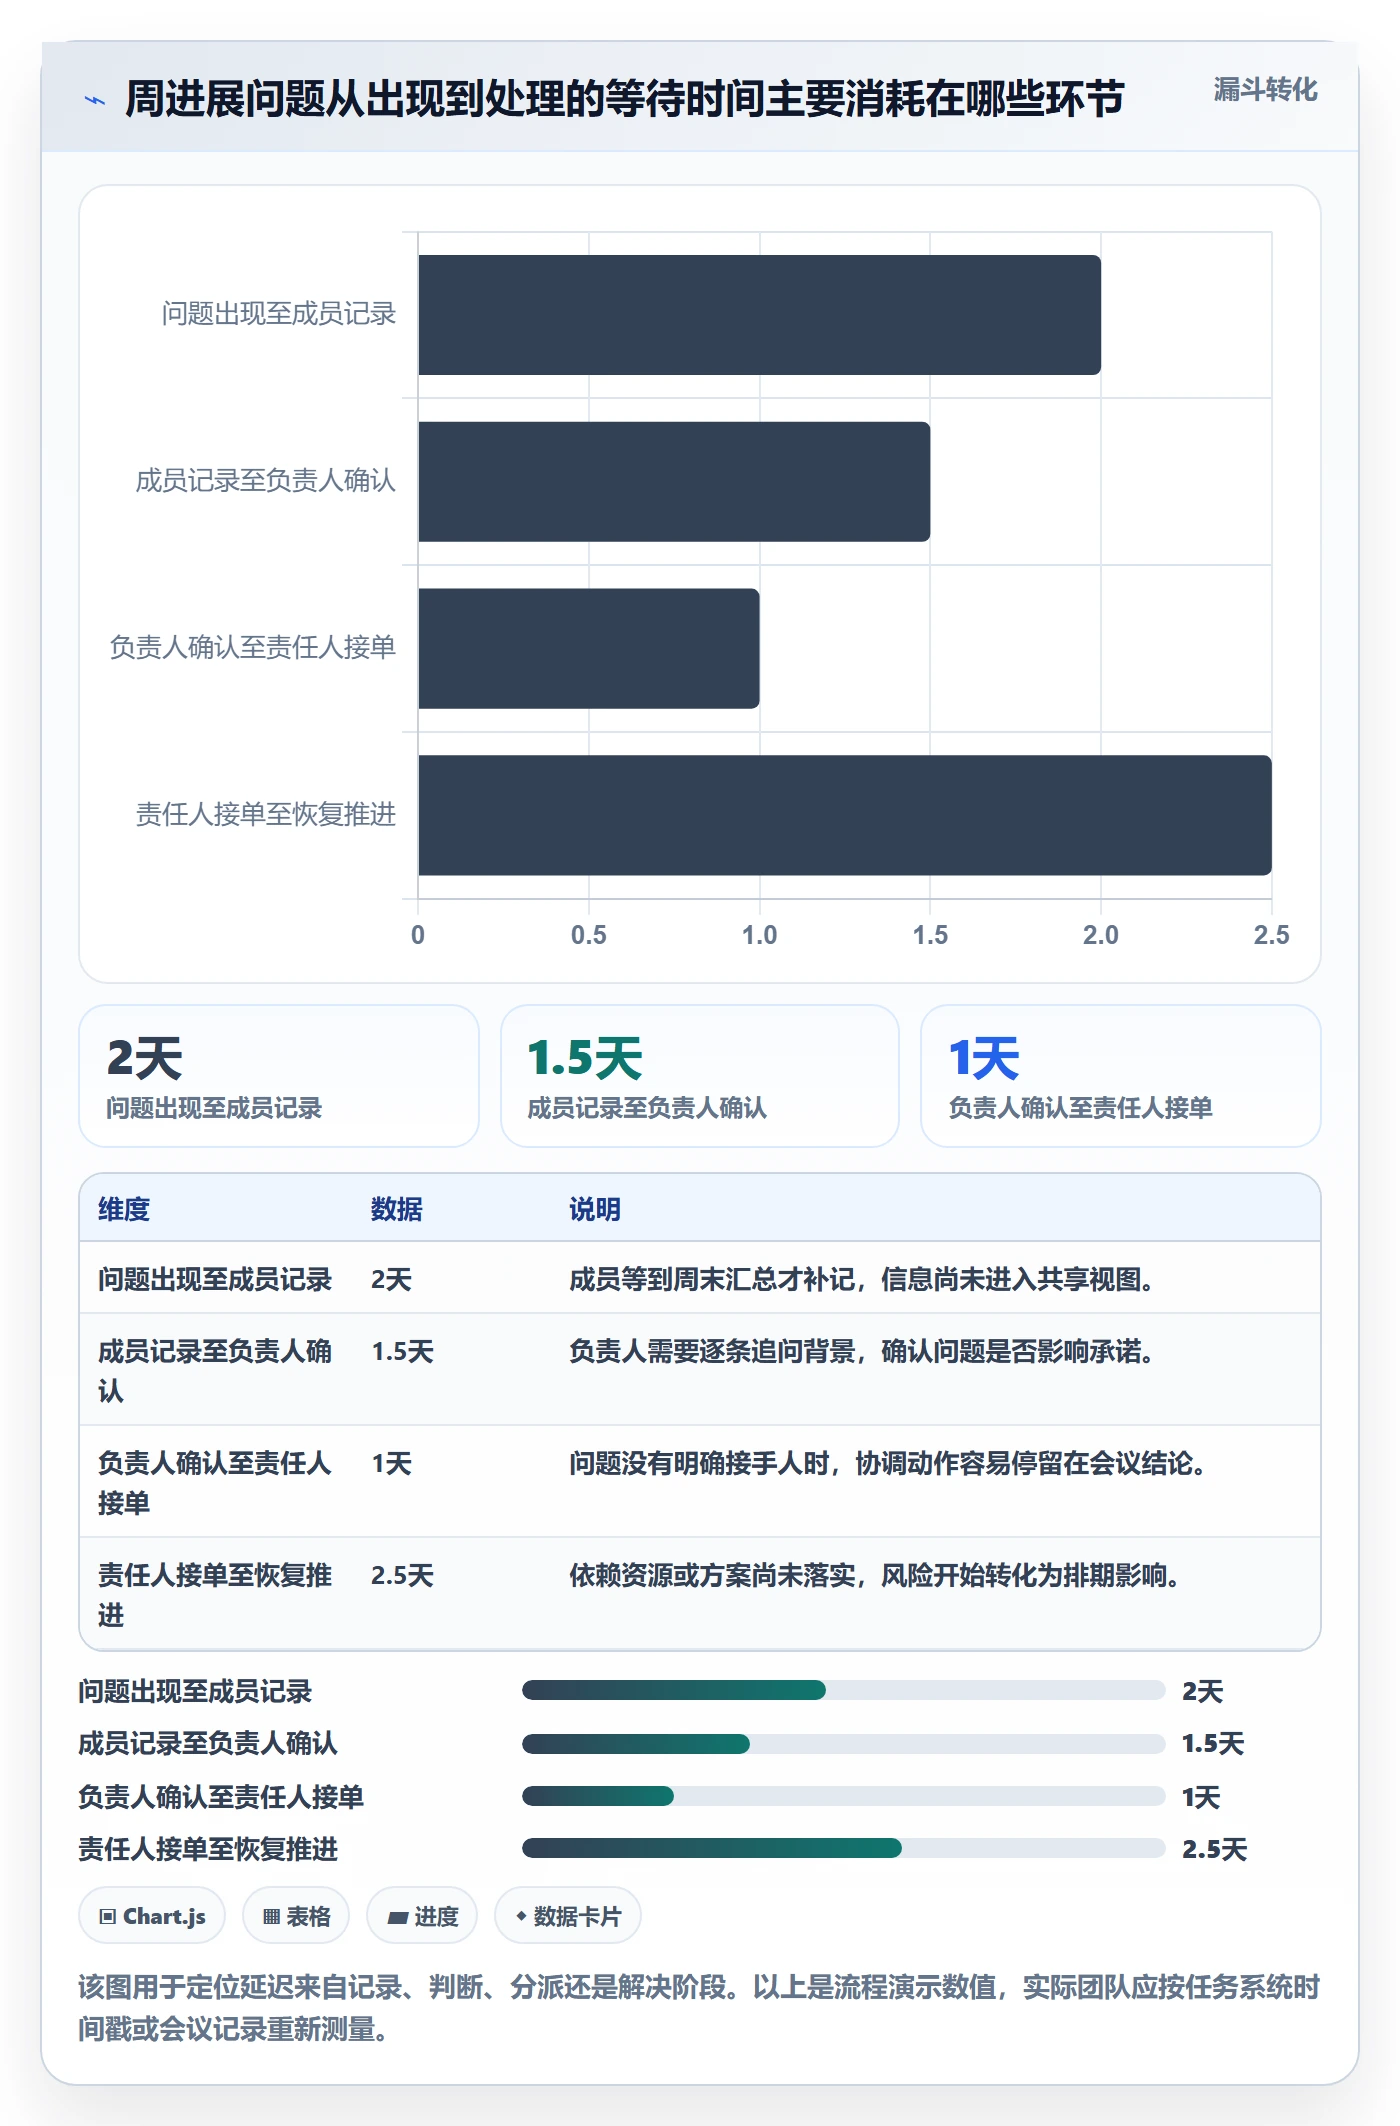Select the 表格 chip
This screenshot has width=1400, height=2126.
pyautogui.click(x=296, y=1916)
